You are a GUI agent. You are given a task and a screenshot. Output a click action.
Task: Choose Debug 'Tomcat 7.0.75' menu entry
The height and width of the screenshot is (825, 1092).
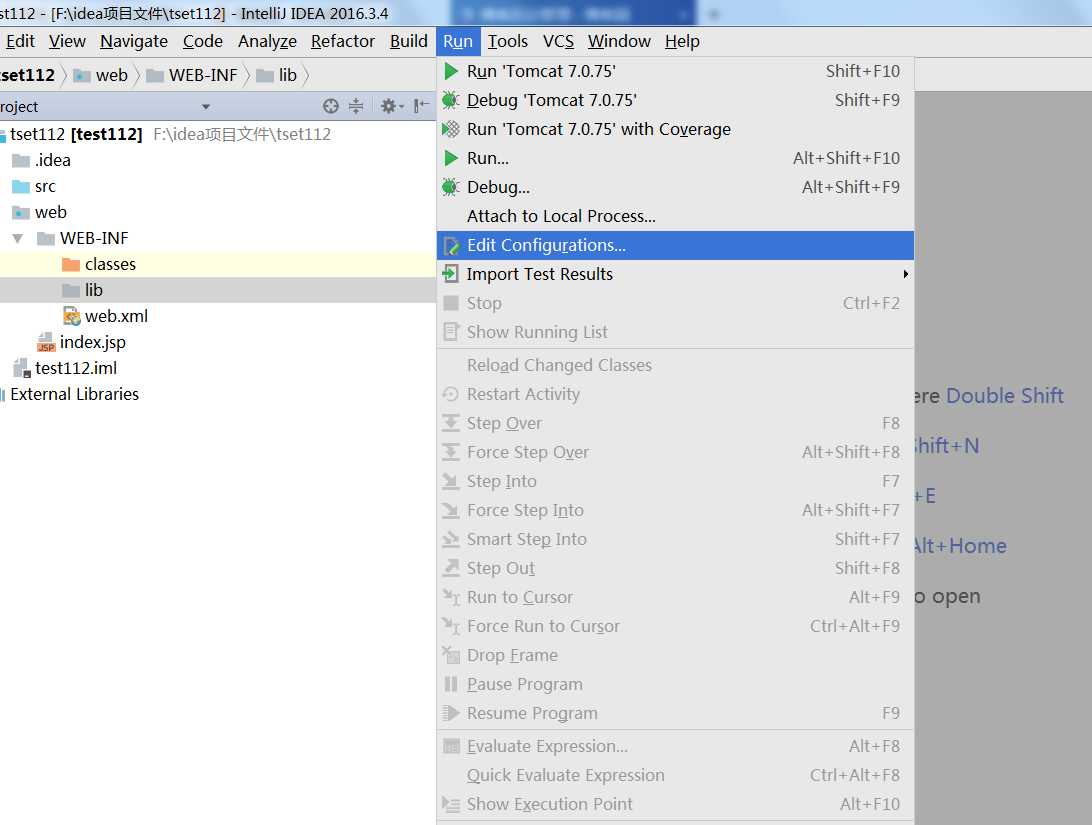click(675, 100)
